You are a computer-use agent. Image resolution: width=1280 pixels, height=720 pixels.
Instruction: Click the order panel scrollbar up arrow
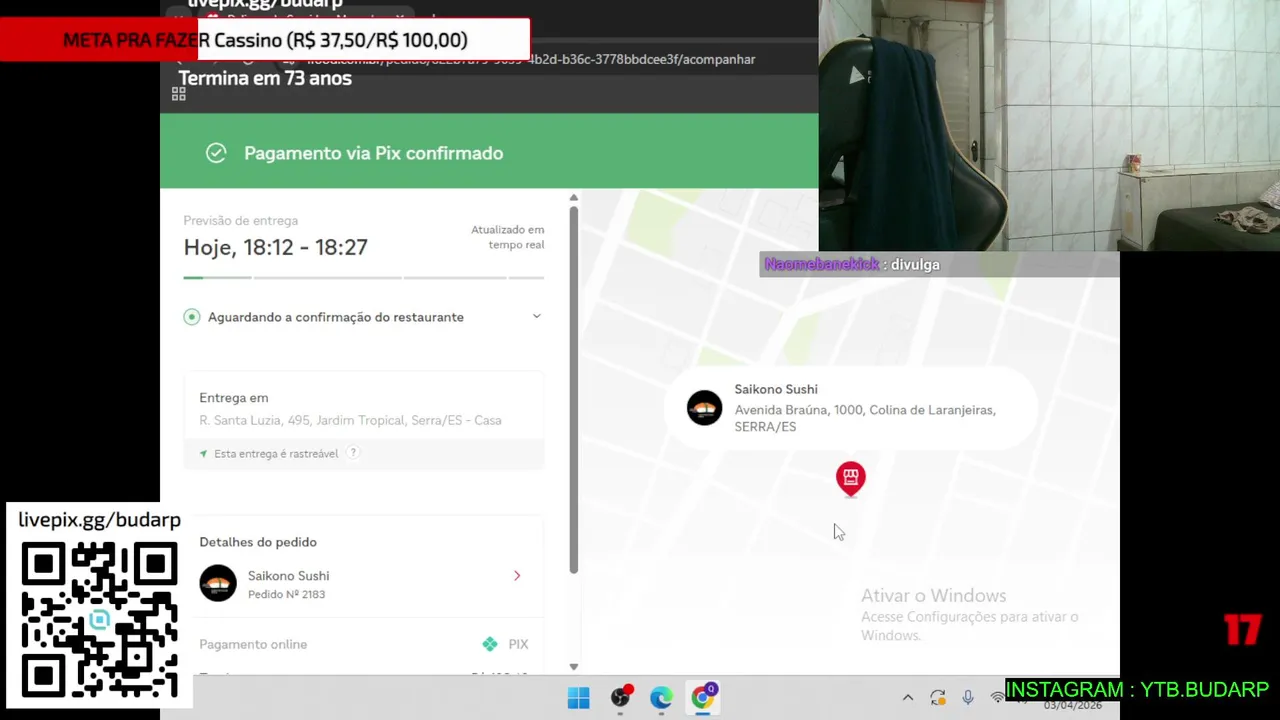tap(573, 198)
